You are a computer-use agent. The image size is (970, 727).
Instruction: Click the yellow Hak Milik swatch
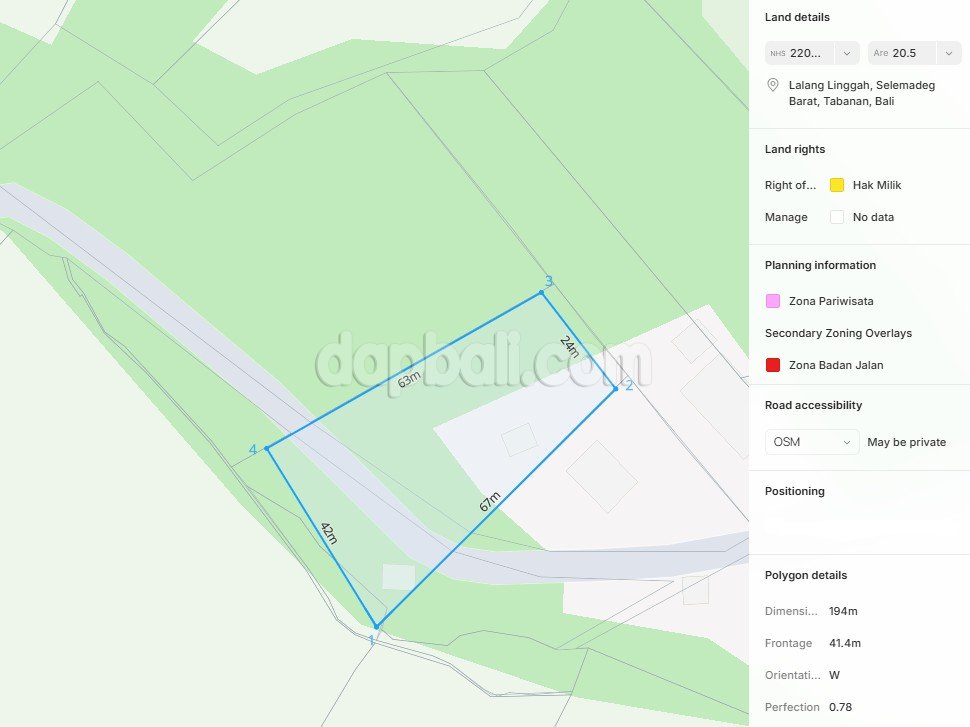tap(836, 185)
